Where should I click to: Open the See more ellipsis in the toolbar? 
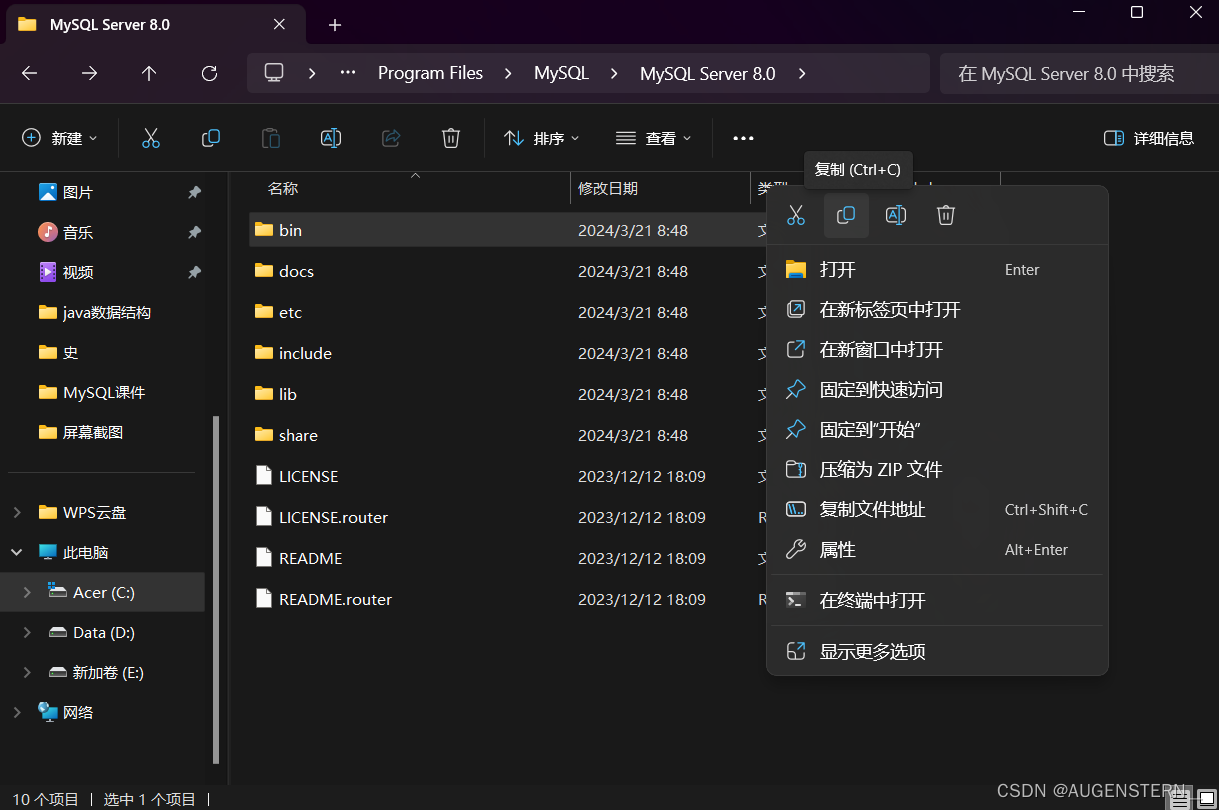[743, 138]
